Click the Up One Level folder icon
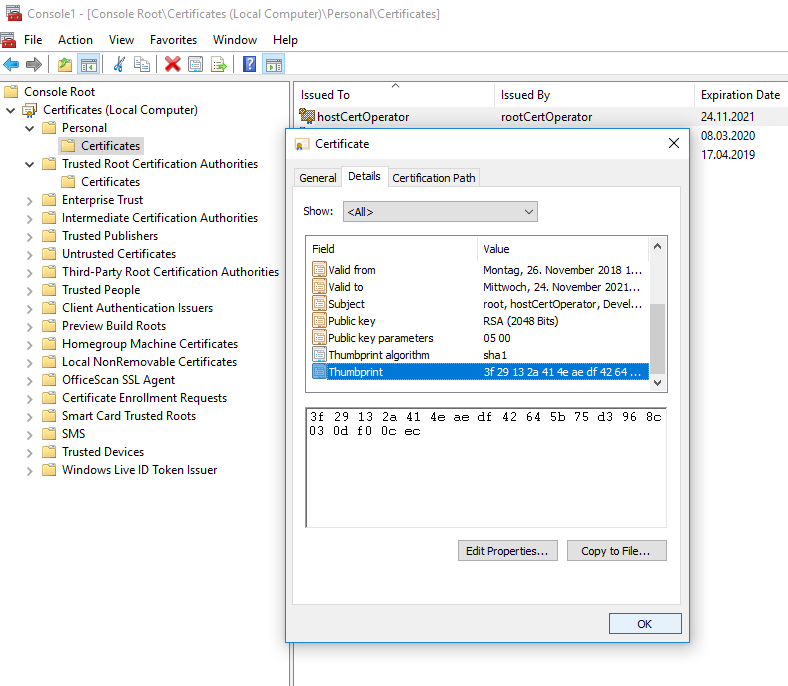 coord(65,64)
